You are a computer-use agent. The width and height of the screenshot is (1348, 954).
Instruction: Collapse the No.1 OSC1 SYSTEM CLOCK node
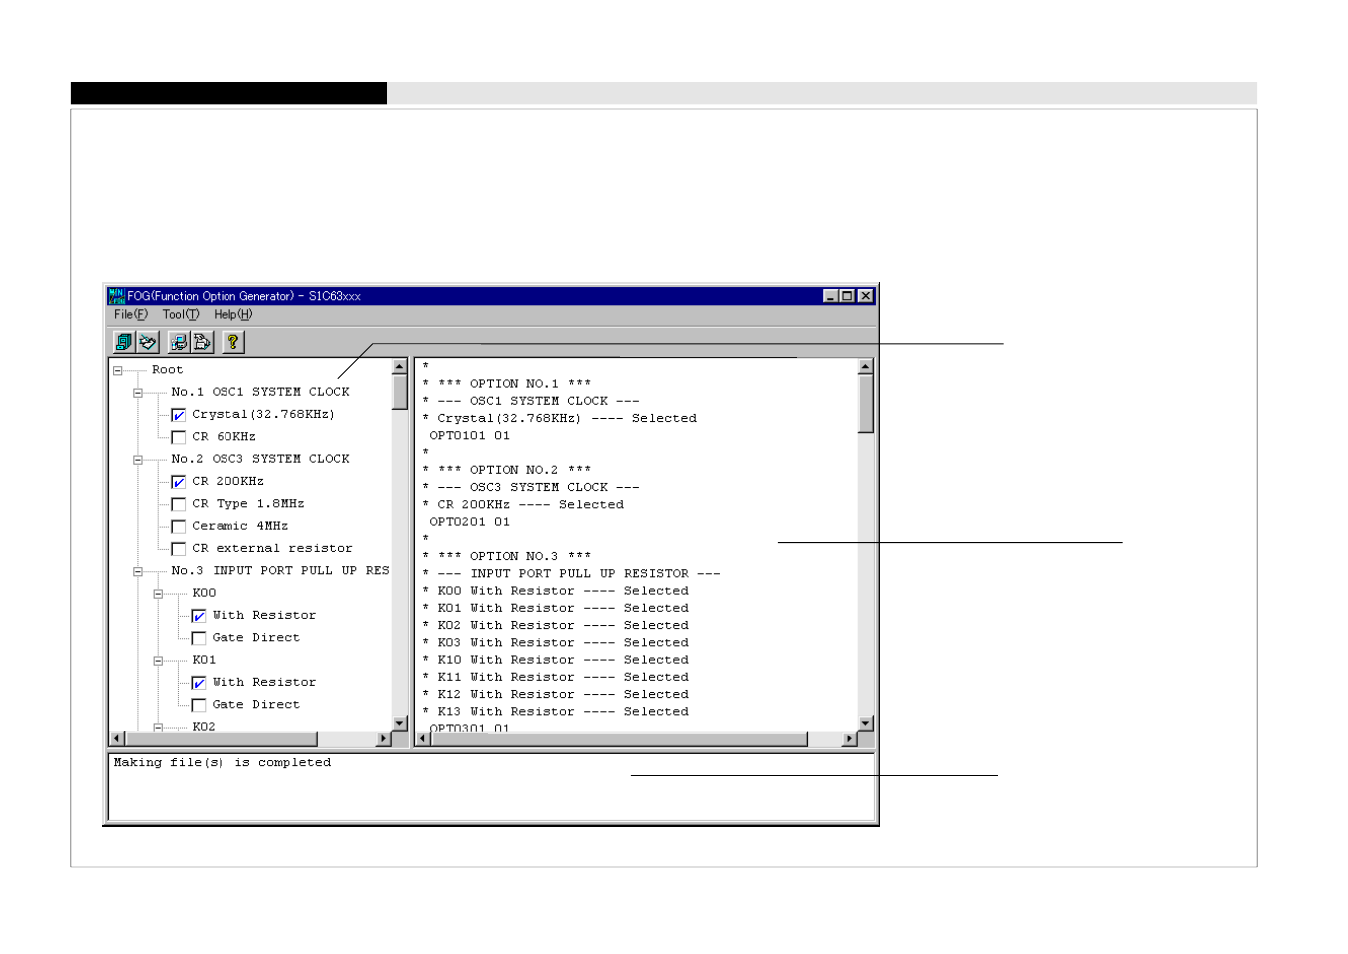[x=138, y=393]
